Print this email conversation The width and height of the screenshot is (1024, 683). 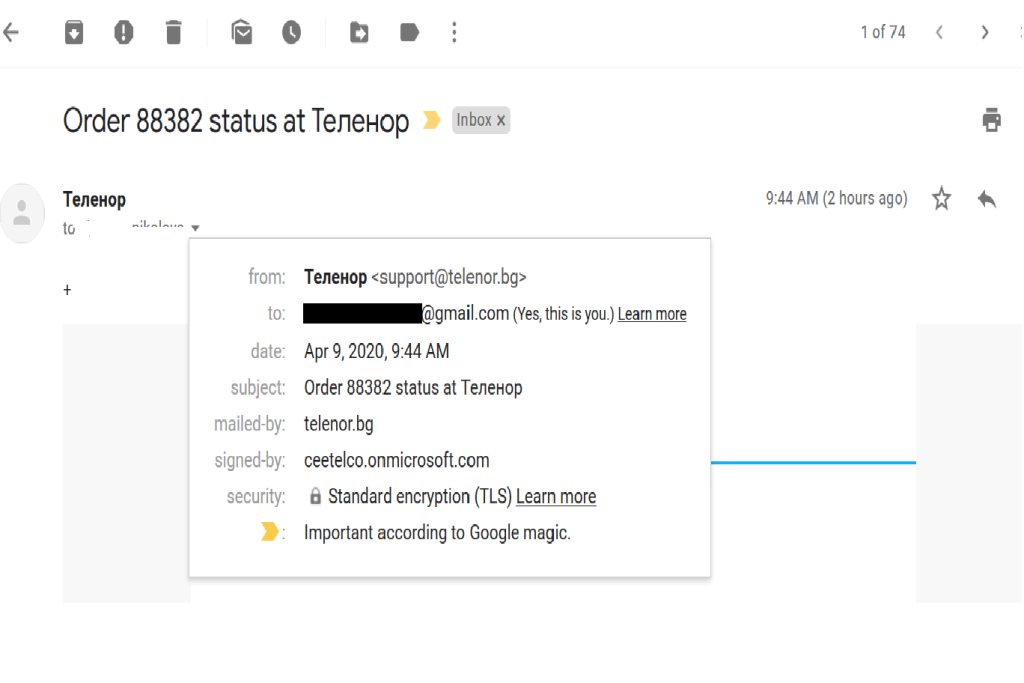[991, 120]
